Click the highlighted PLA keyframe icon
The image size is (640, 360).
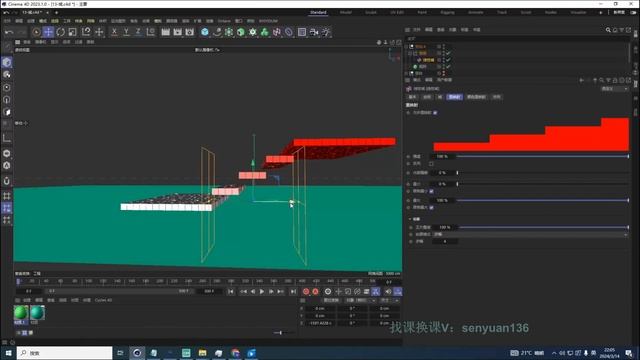pos(376,291)
